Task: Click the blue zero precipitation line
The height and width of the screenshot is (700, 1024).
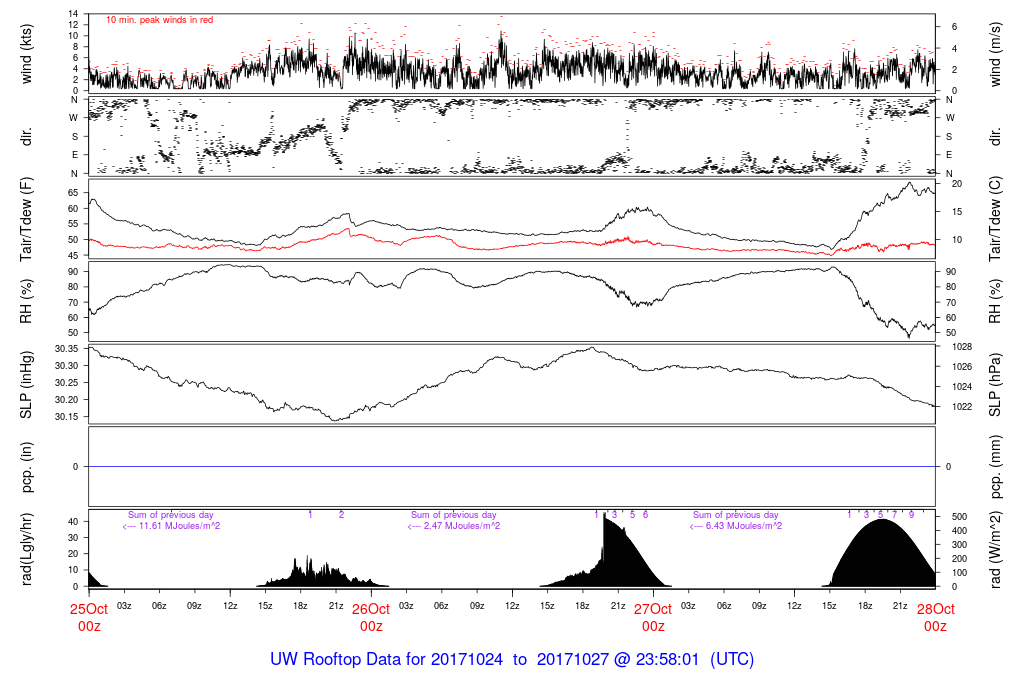Action: [x=512, y=466]
